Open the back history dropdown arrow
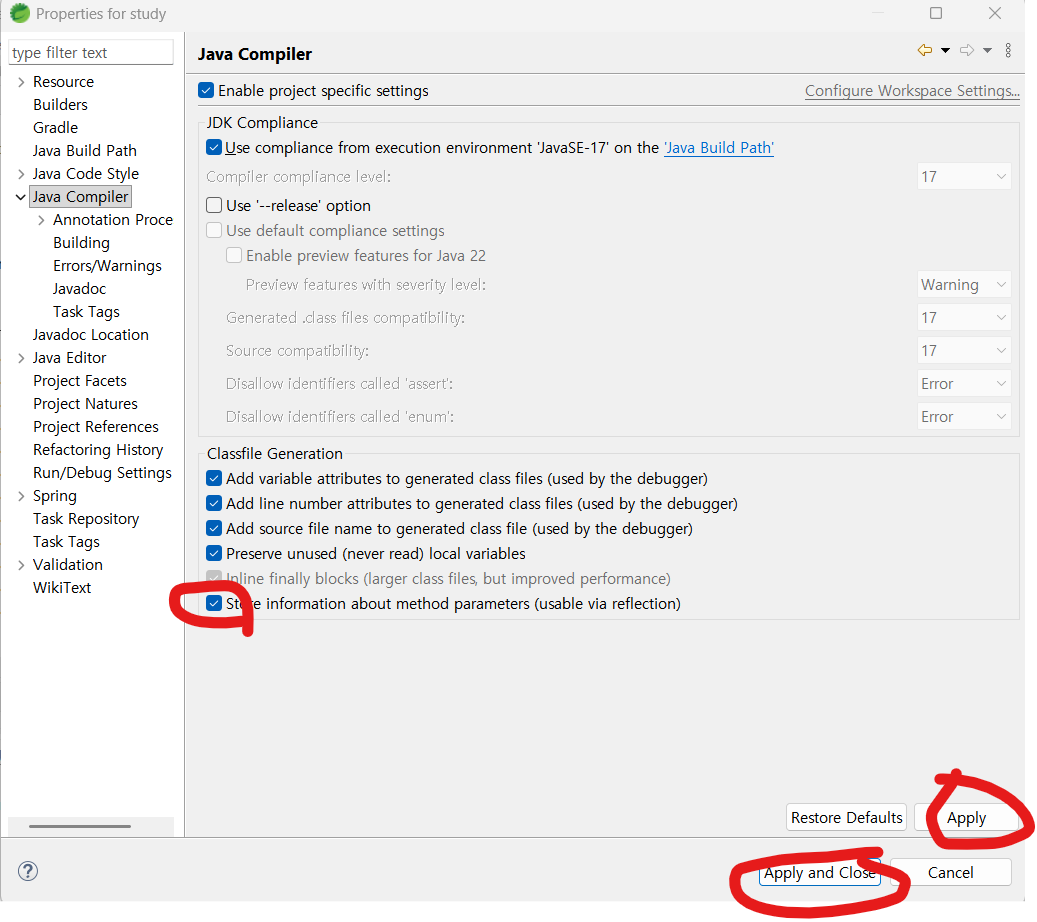The width and height of the screenshot is (1037, 922). tap(946, 50)
